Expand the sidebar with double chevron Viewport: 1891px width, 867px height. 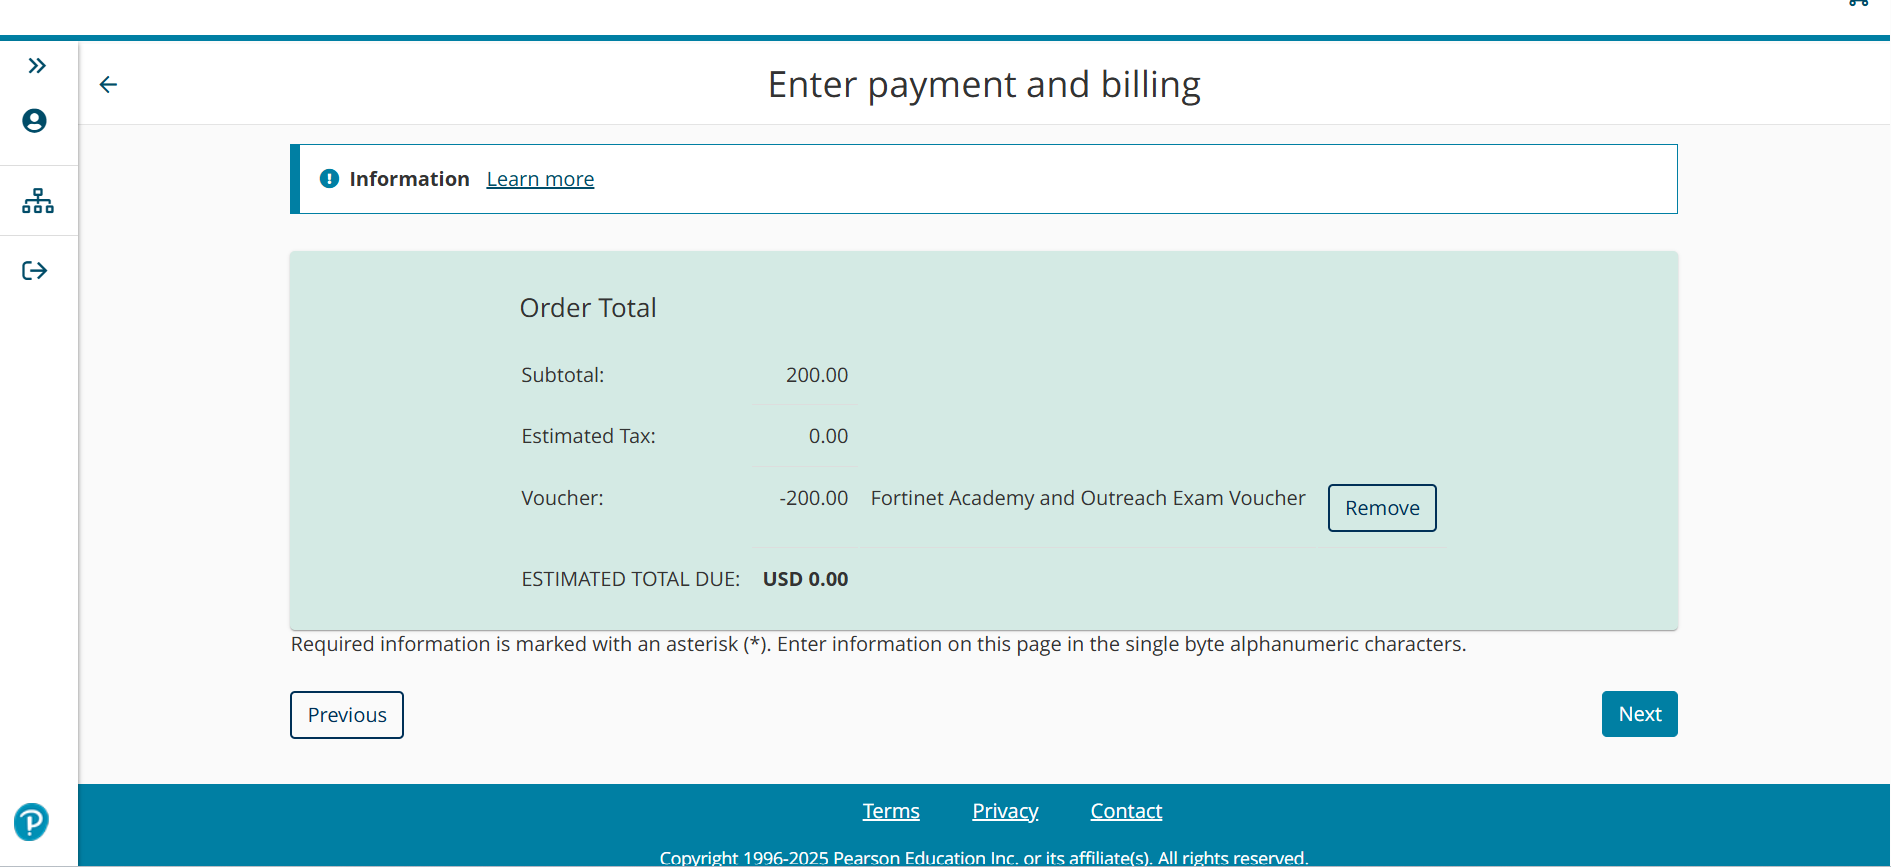(37, 66)
